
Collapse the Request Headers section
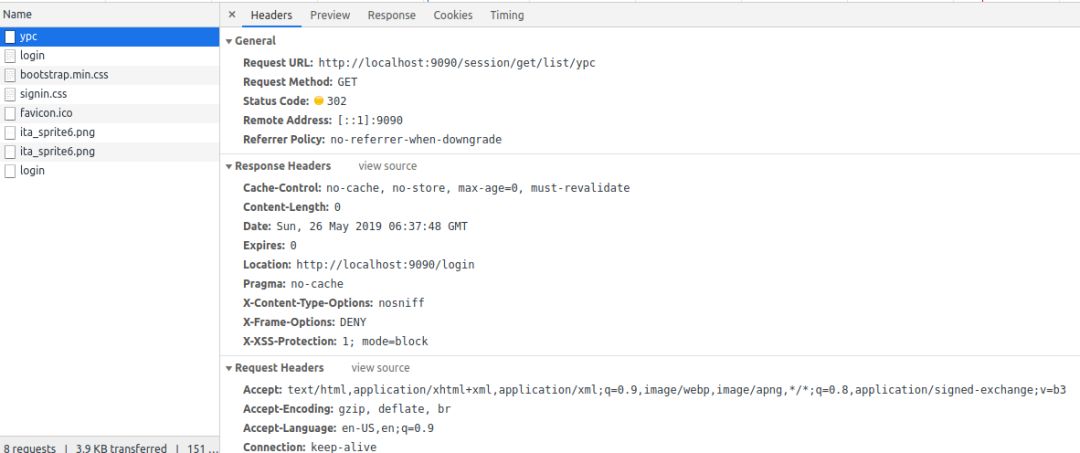tap(229, 368)
